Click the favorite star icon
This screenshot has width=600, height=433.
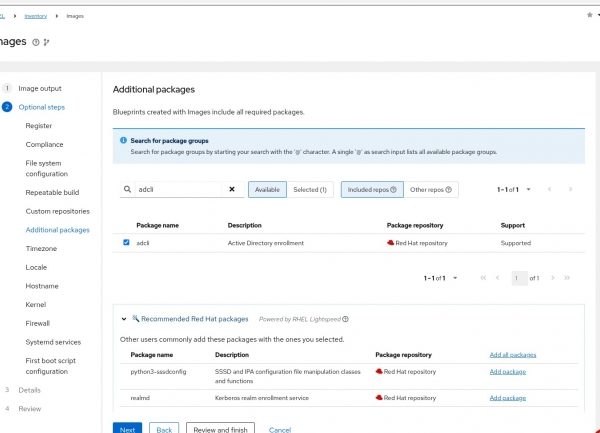click(x=590, y=15)
